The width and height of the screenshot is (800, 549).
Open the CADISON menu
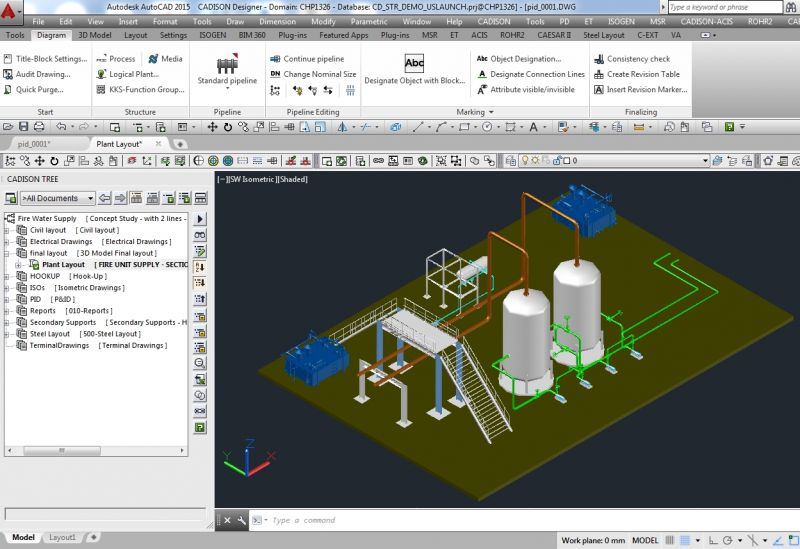(493, 21)
